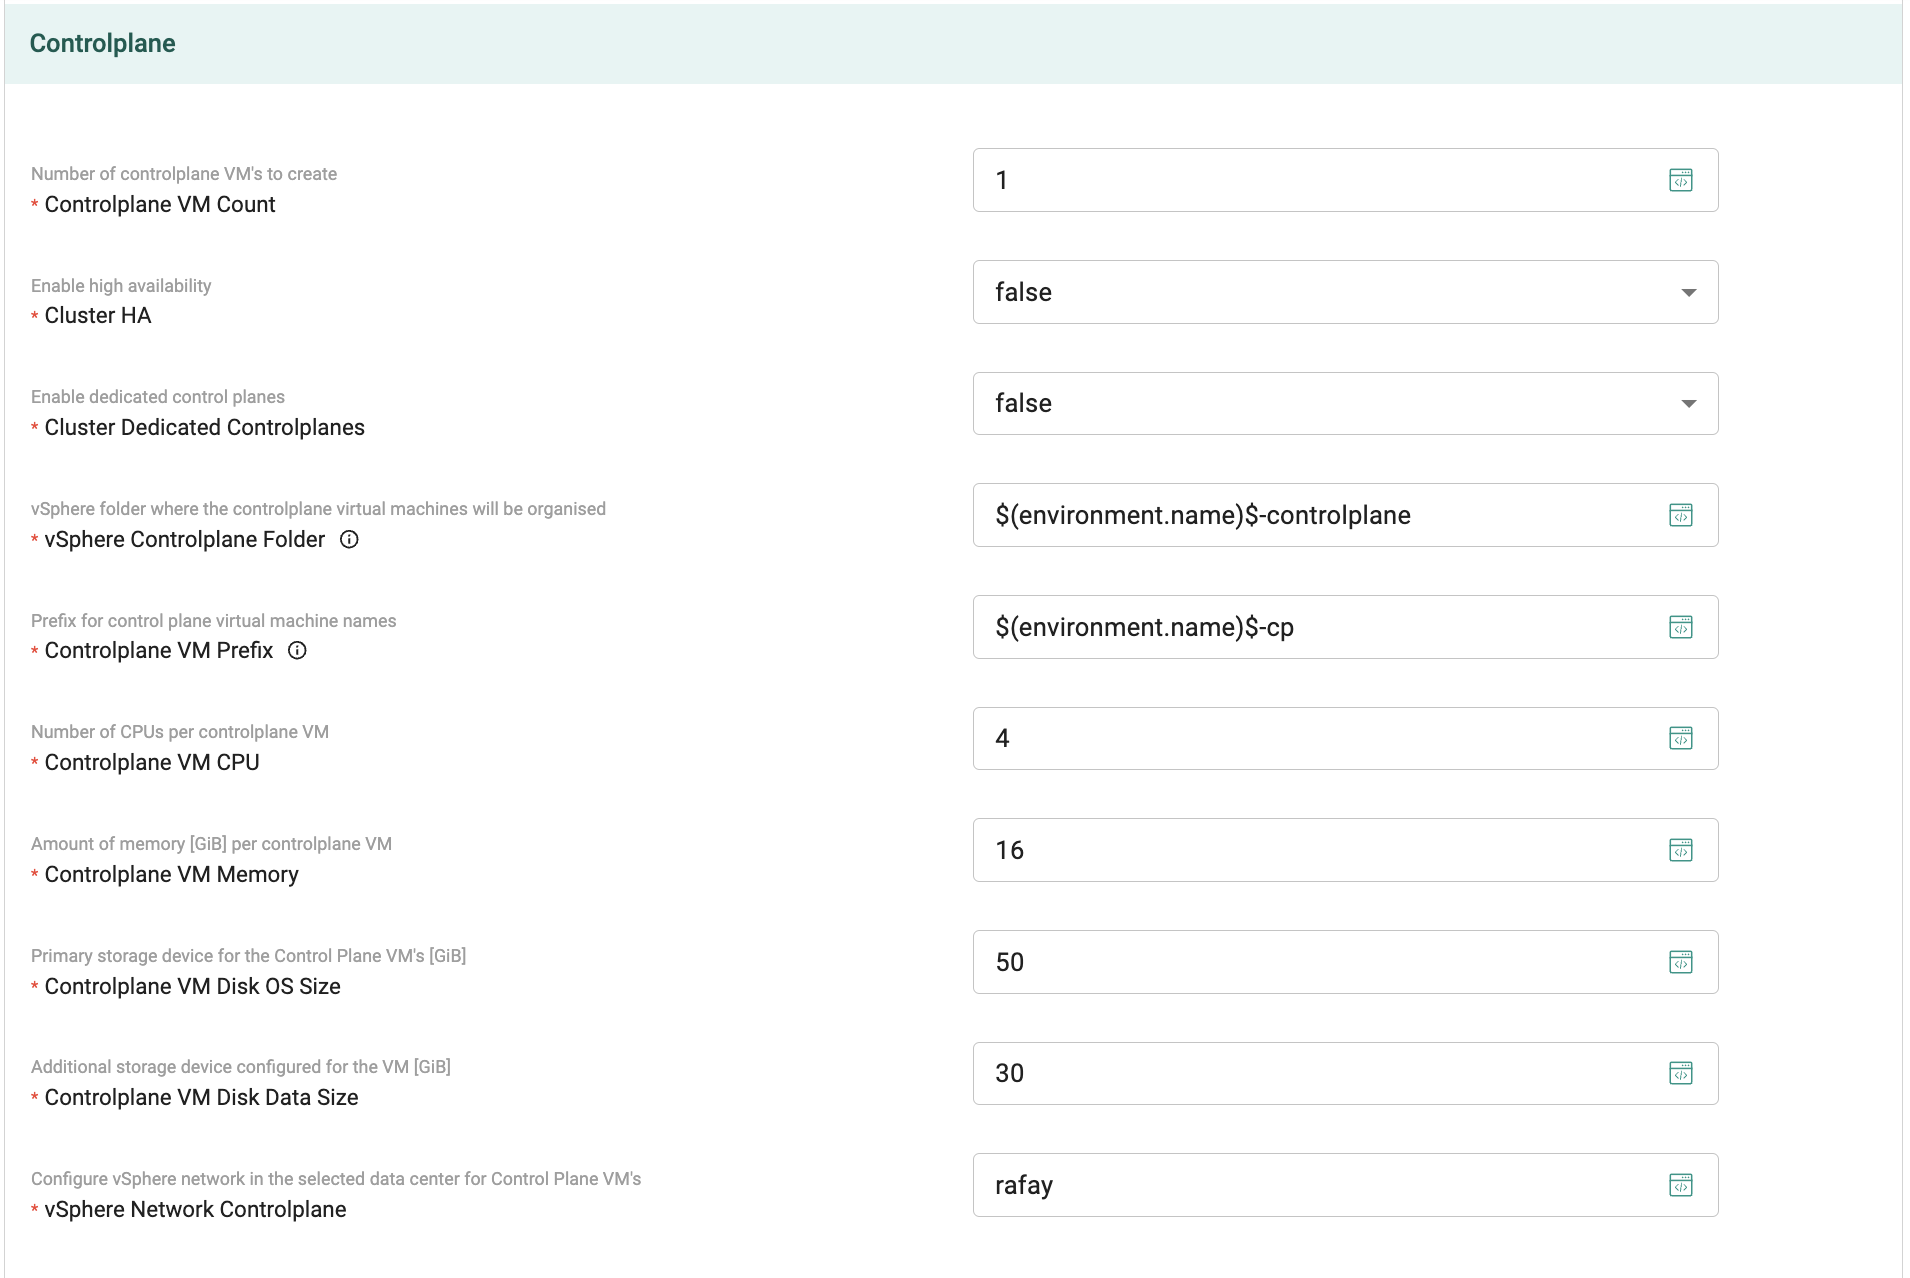Click the 'Controlplane VM Disk OS Size' label
The width and height of the screenshot is (1910, 1278).
click(193, 987)
